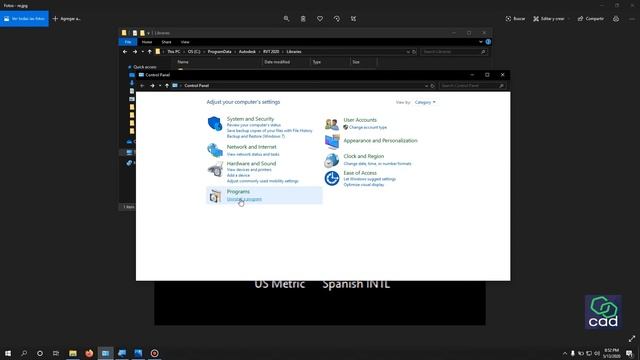Open Task View from the taskbar
Viewport: 640px width, 360px height.
point(56,353)
